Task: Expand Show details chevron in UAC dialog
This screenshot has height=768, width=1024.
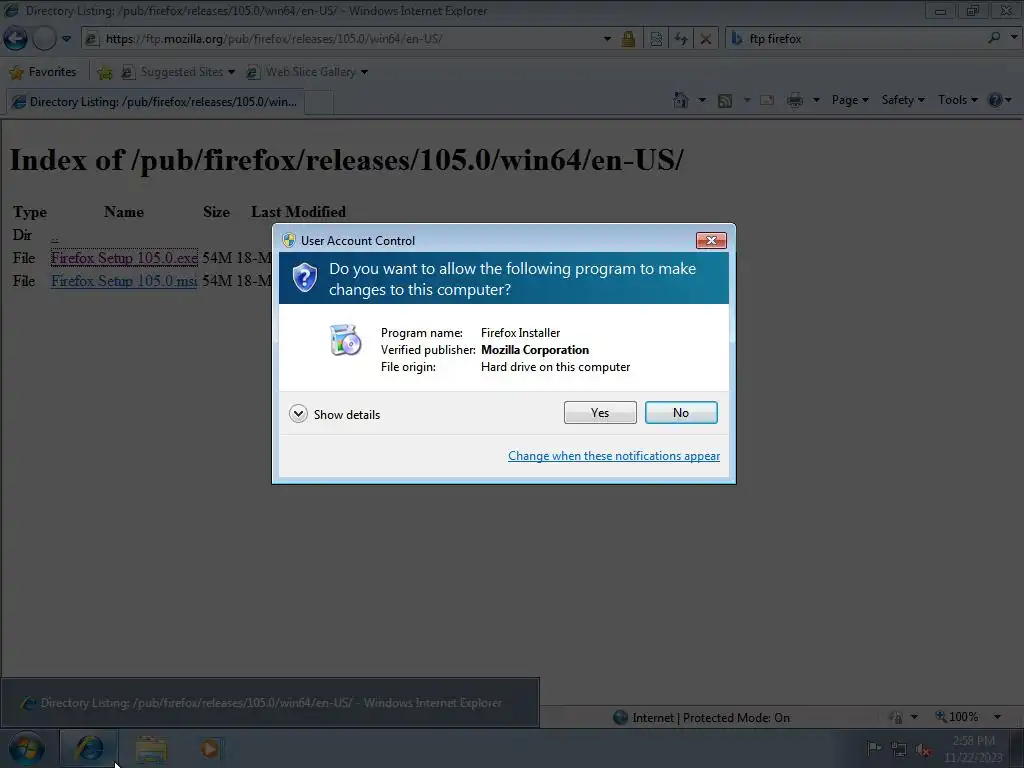Action: click(298, 414)
